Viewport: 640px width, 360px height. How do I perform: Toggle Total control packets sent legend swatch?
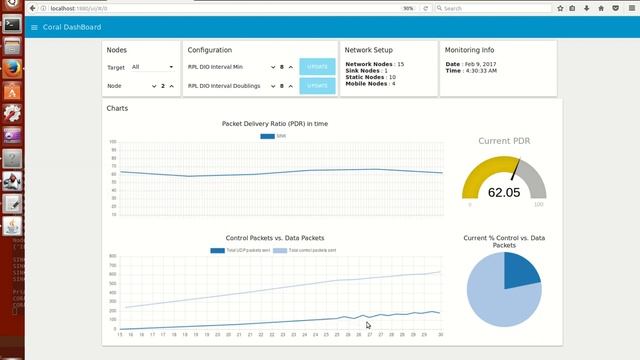280,251
